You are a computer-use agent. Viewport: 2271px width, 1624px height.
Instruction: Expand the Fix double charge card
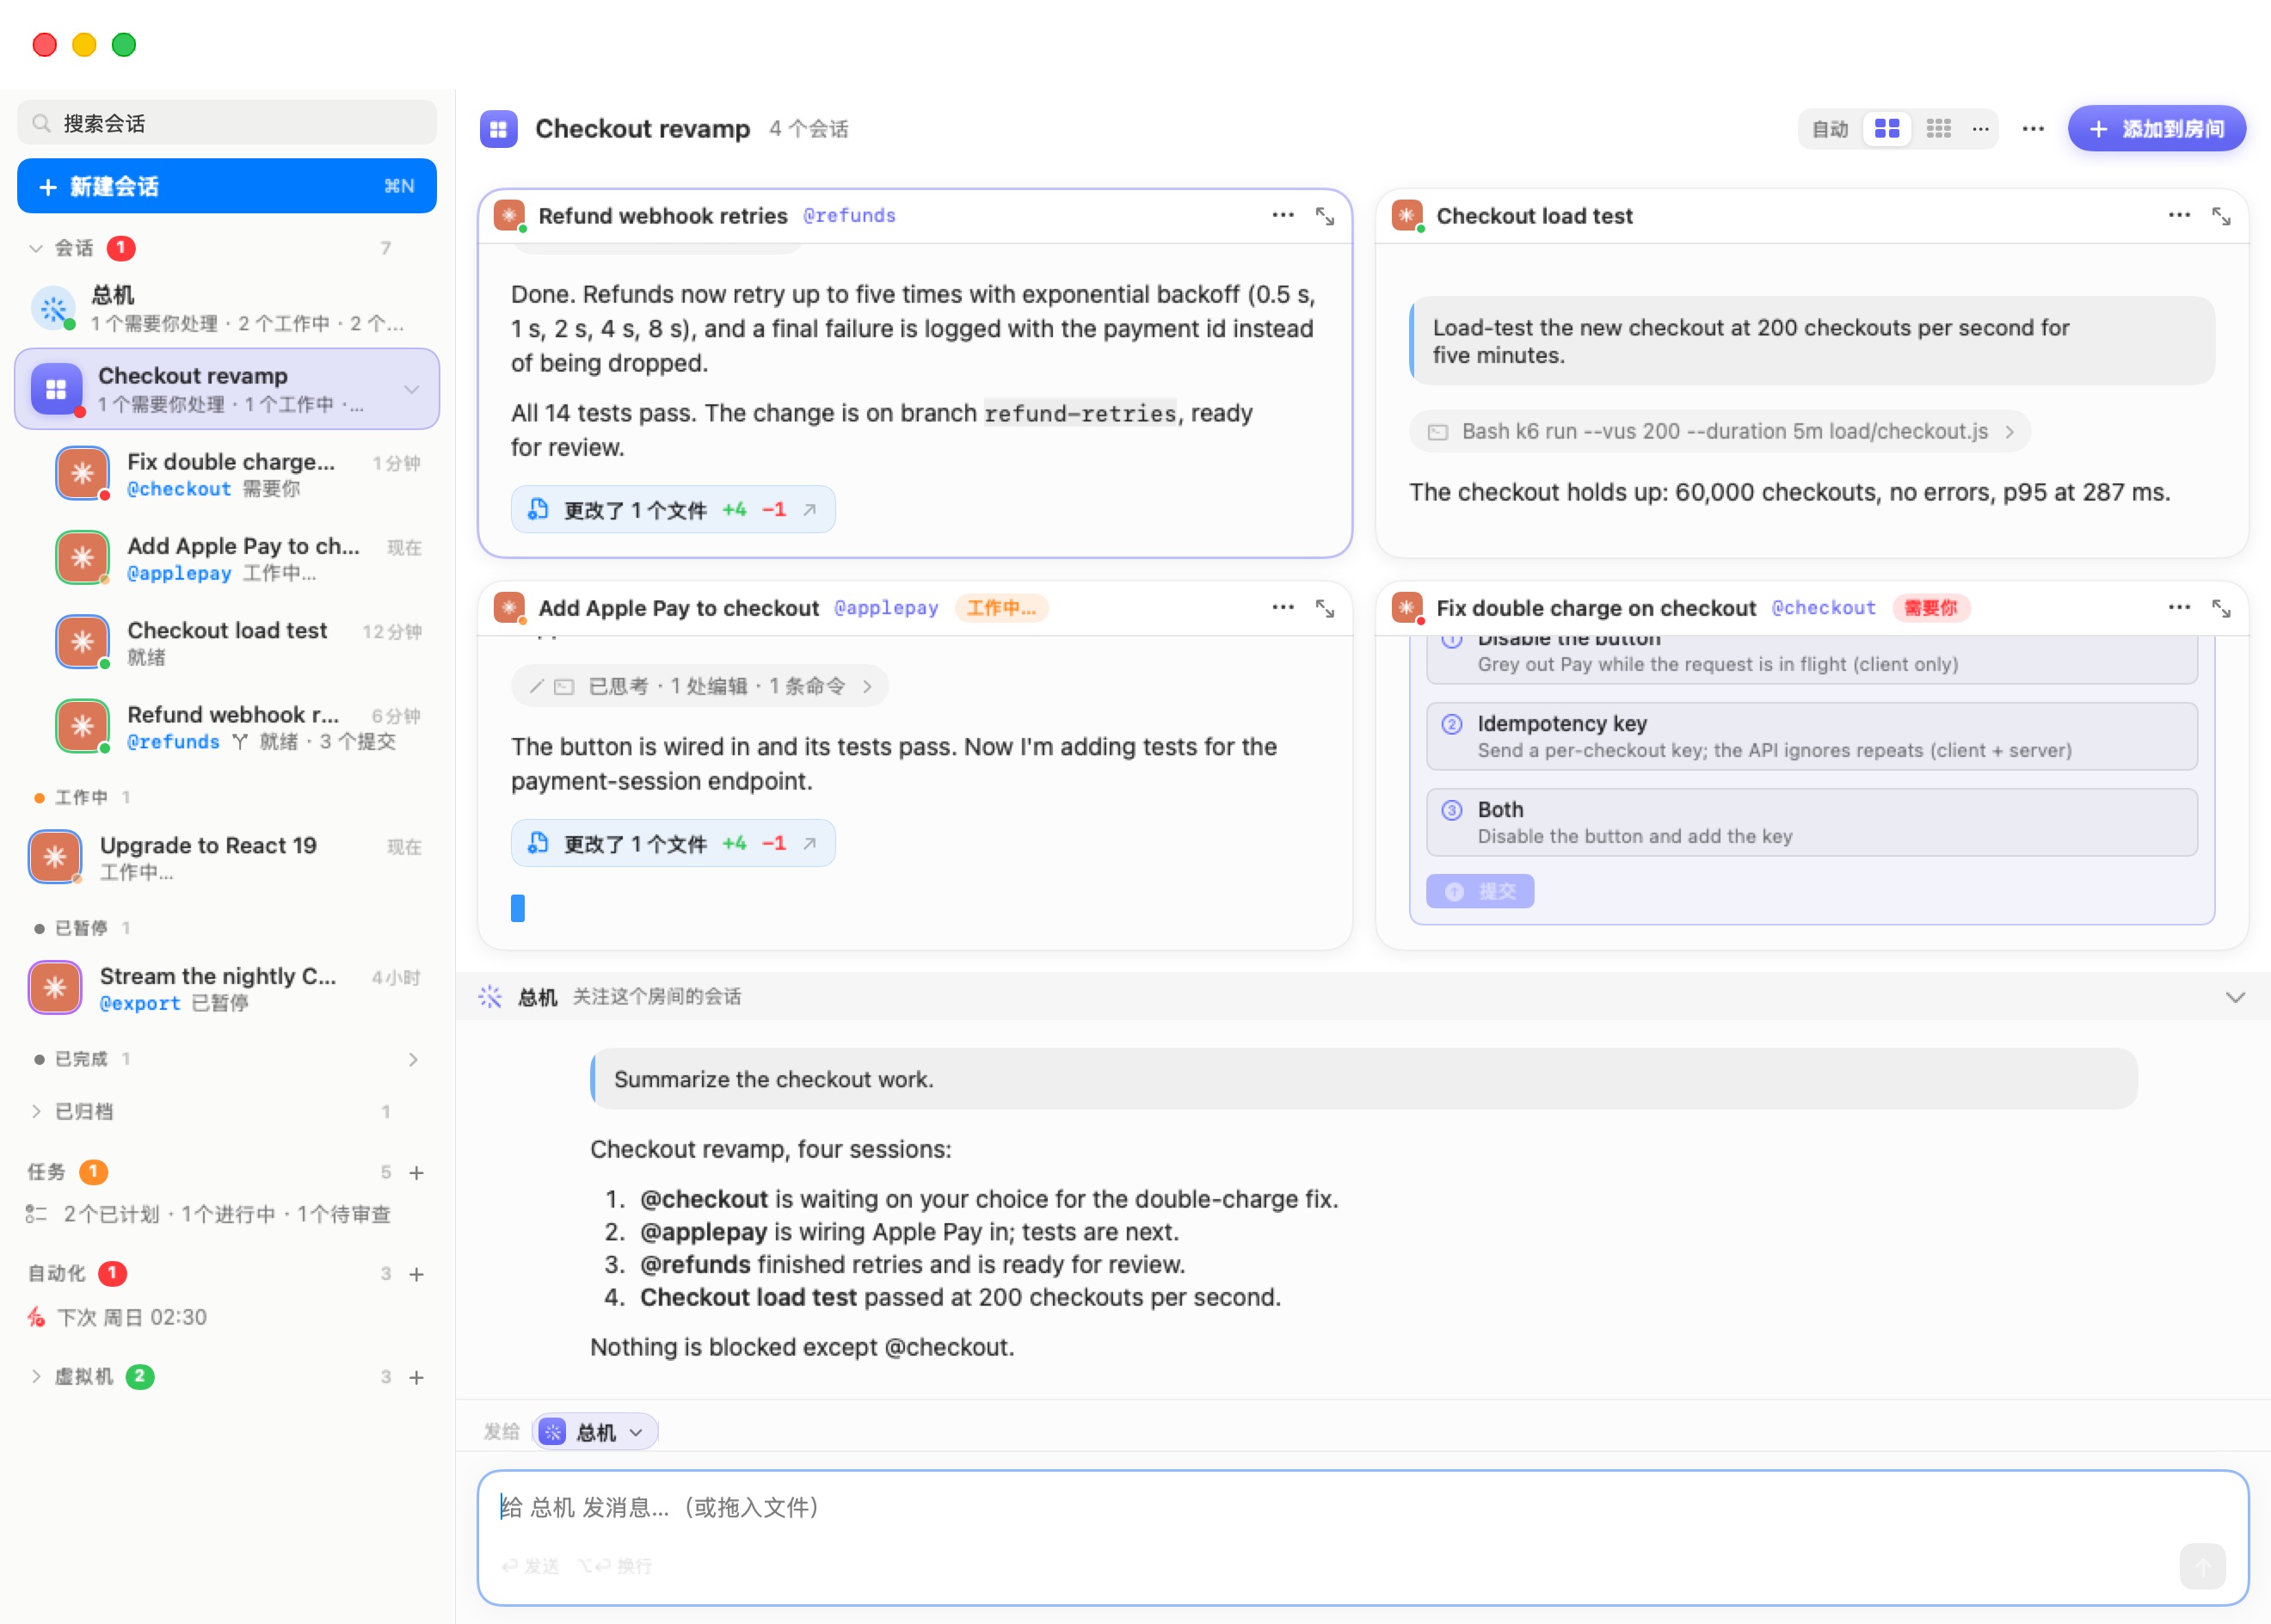point(2221,608)
